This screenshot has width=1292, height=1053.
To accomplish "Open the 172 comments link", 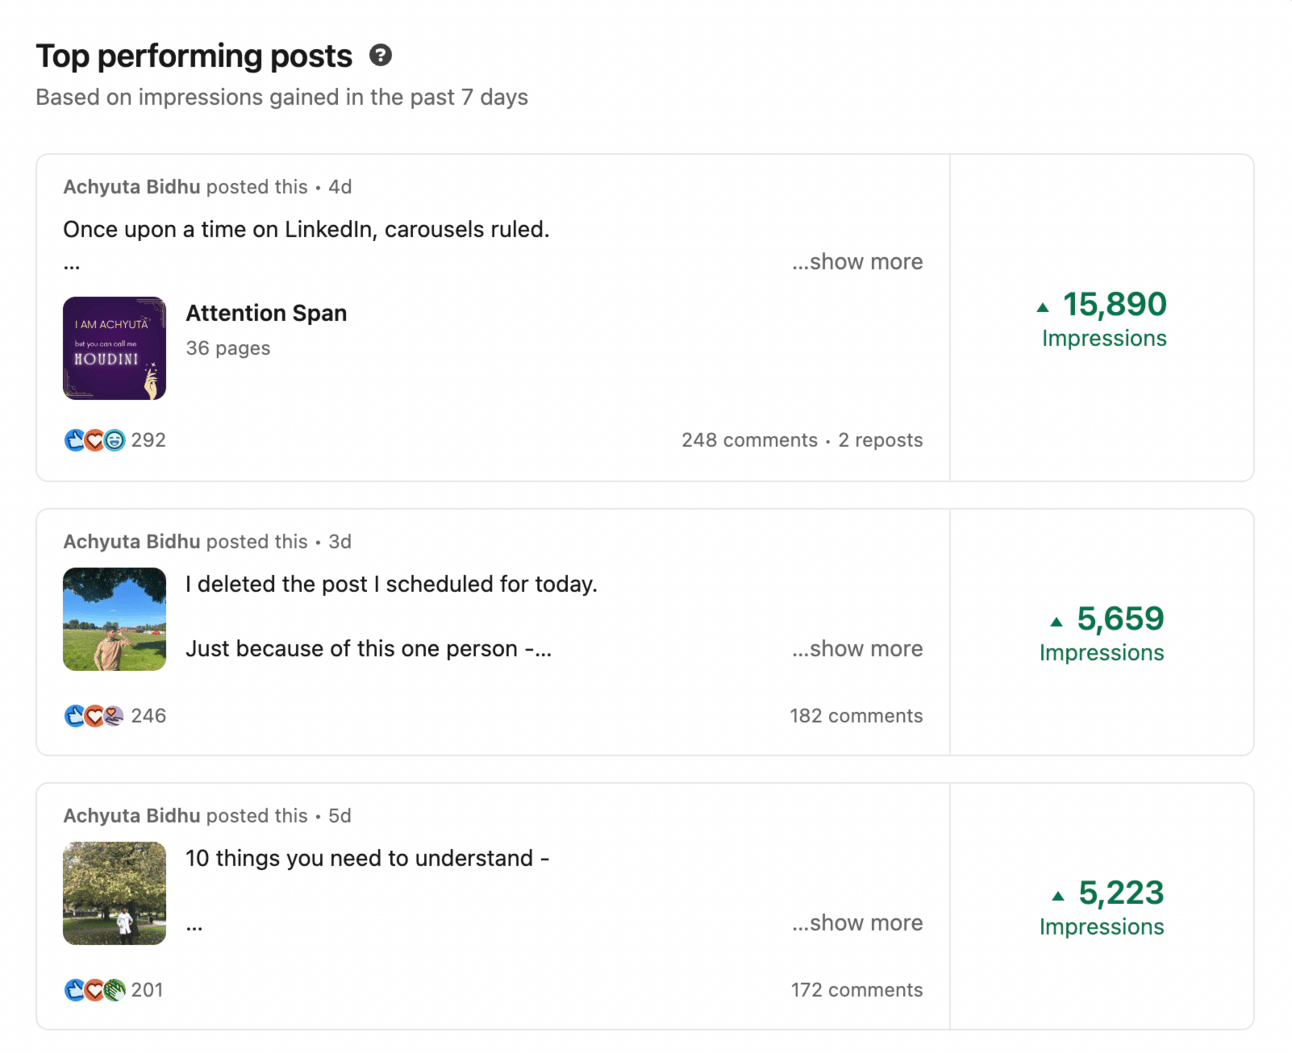I will point(856,990).
